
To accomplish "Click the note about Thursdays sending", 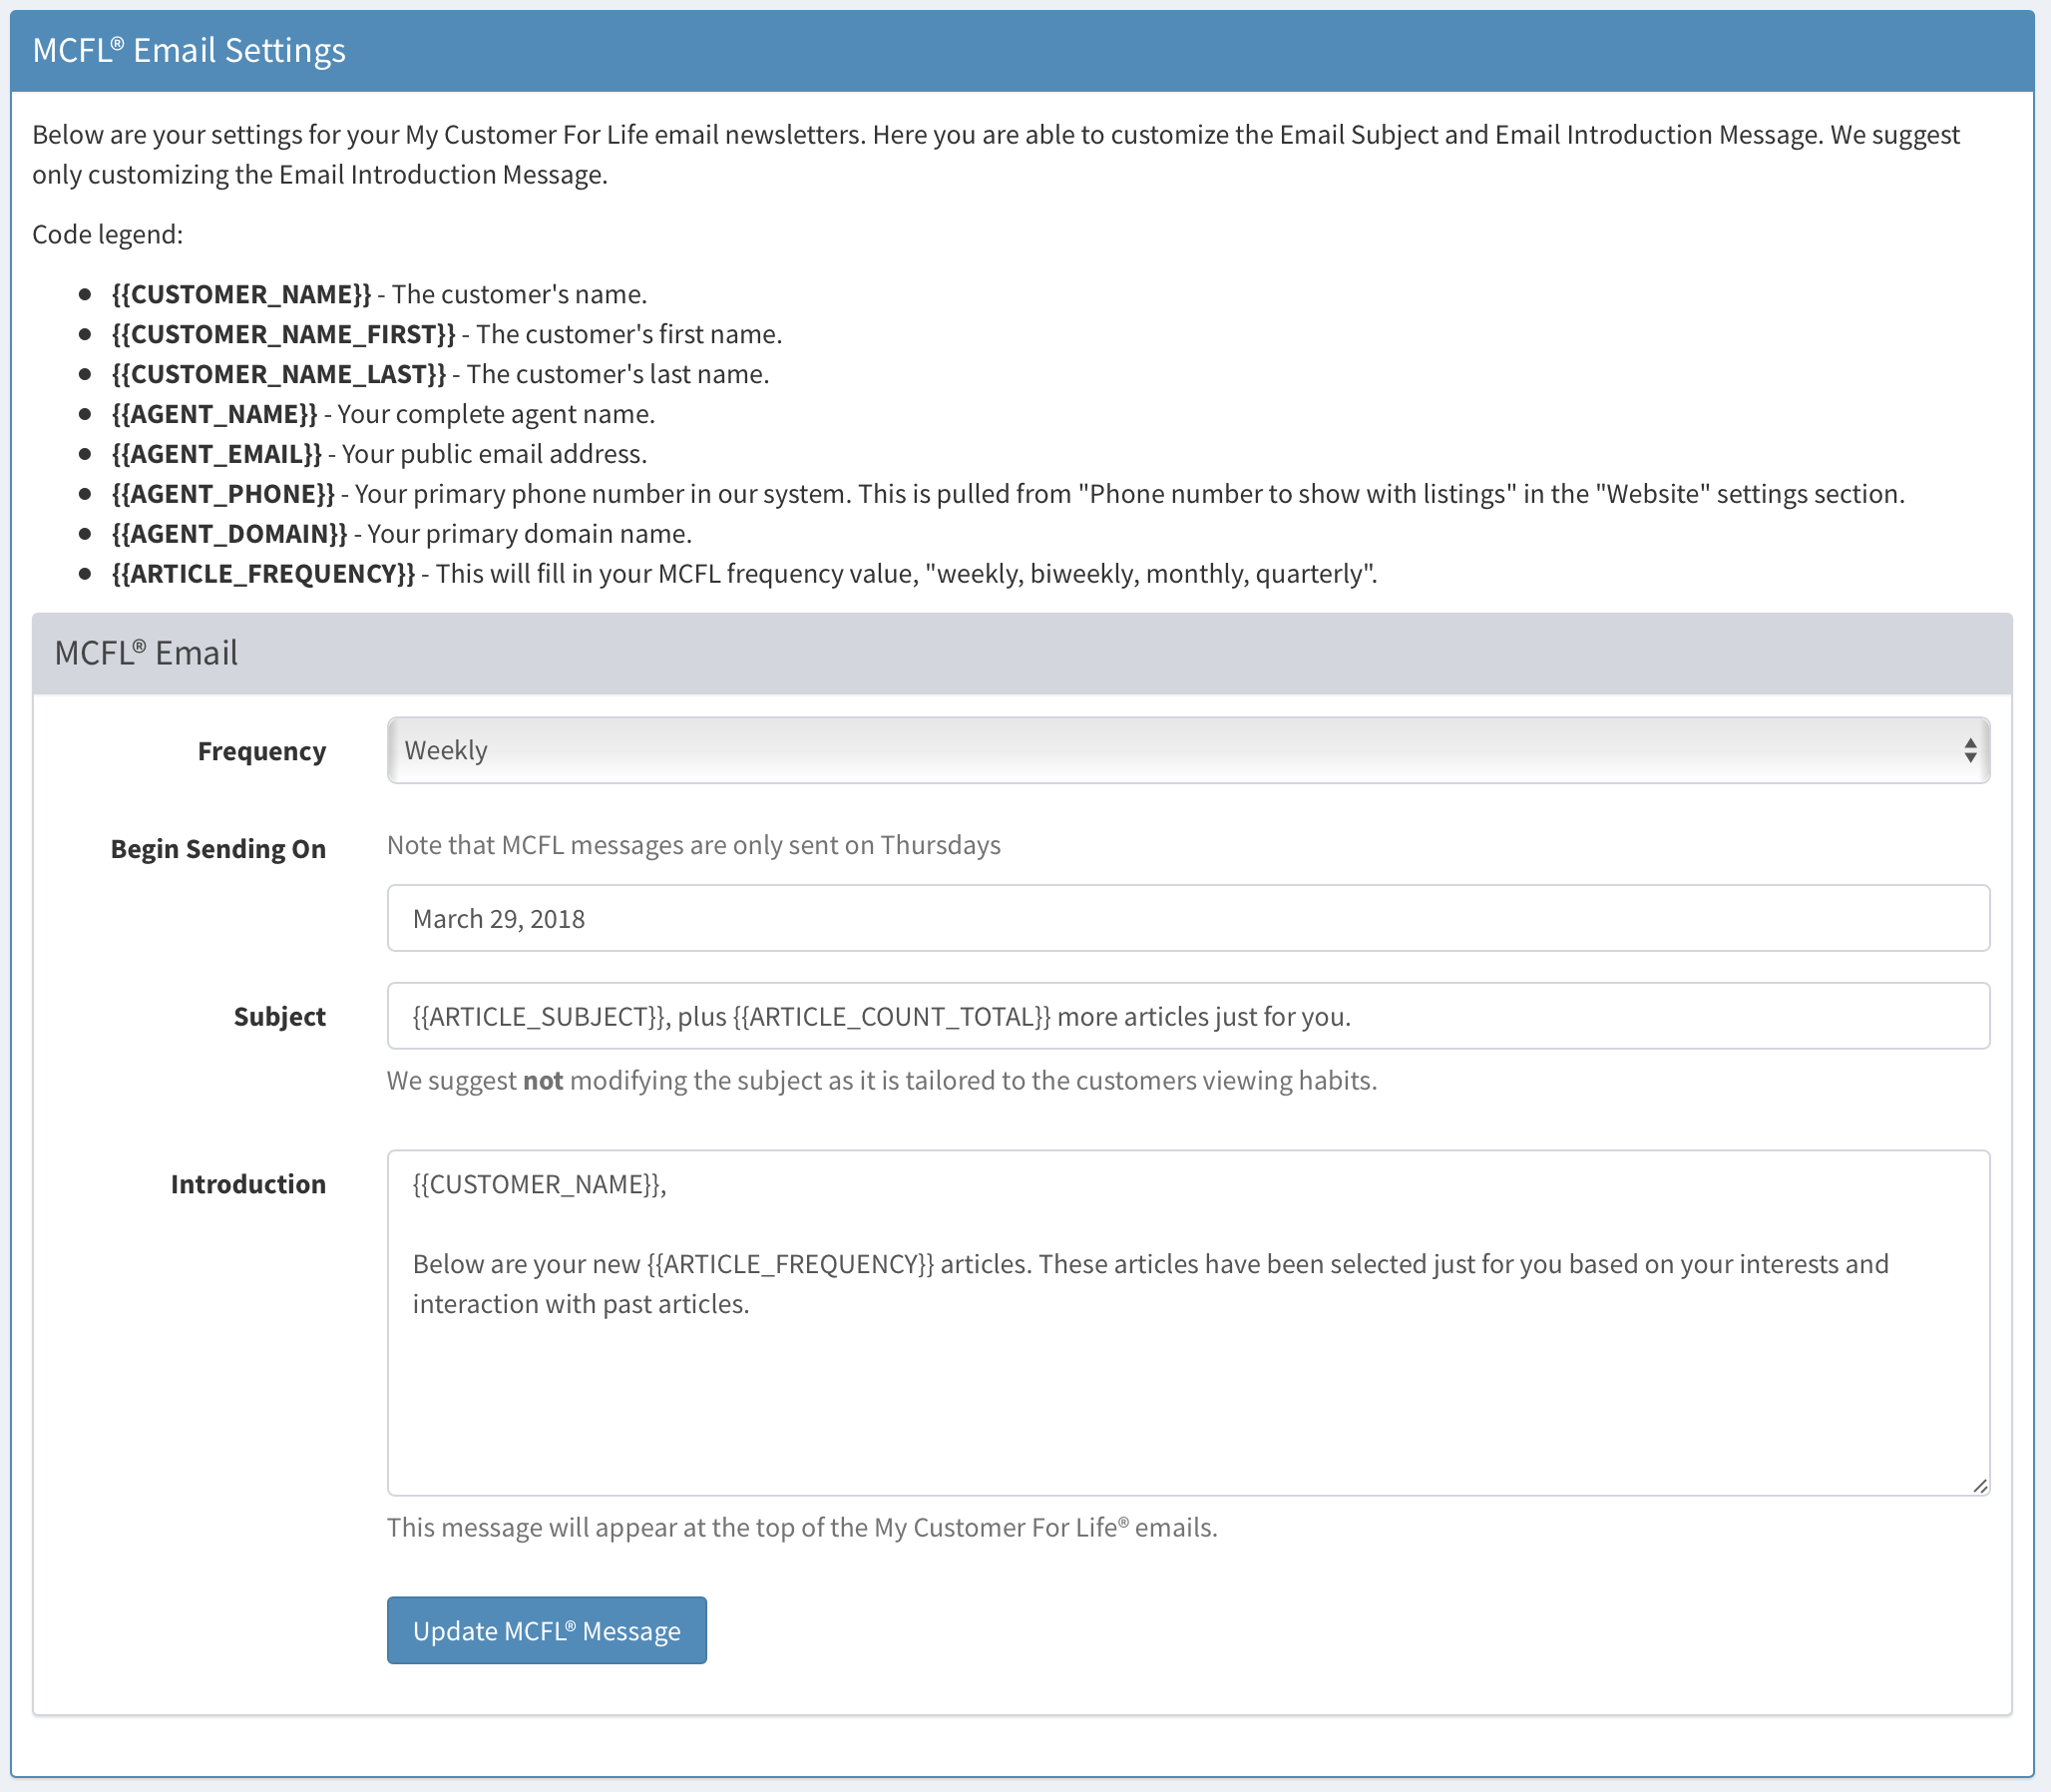I will tap(694, 845).
